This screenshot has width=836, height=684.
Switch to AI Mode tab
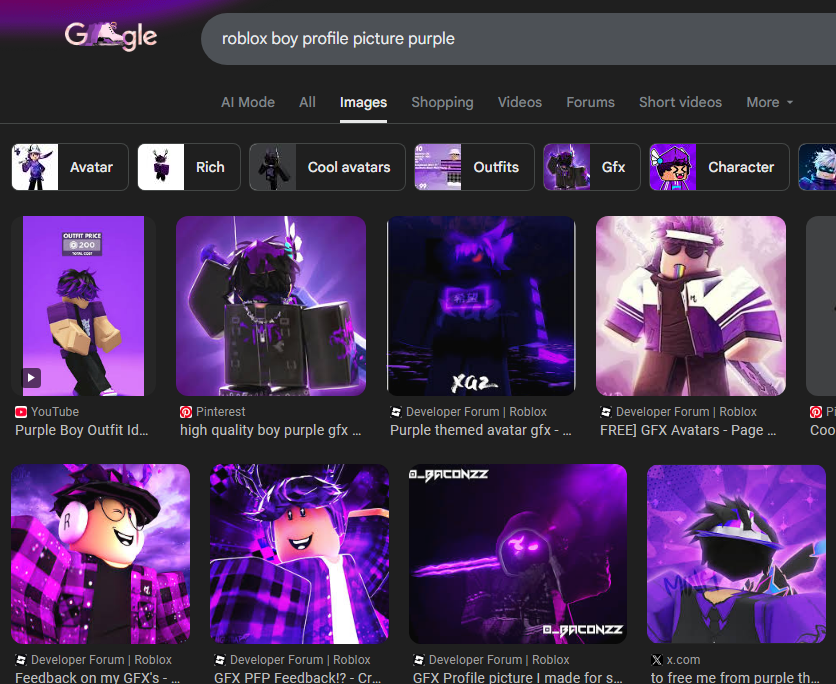[248, 102]
